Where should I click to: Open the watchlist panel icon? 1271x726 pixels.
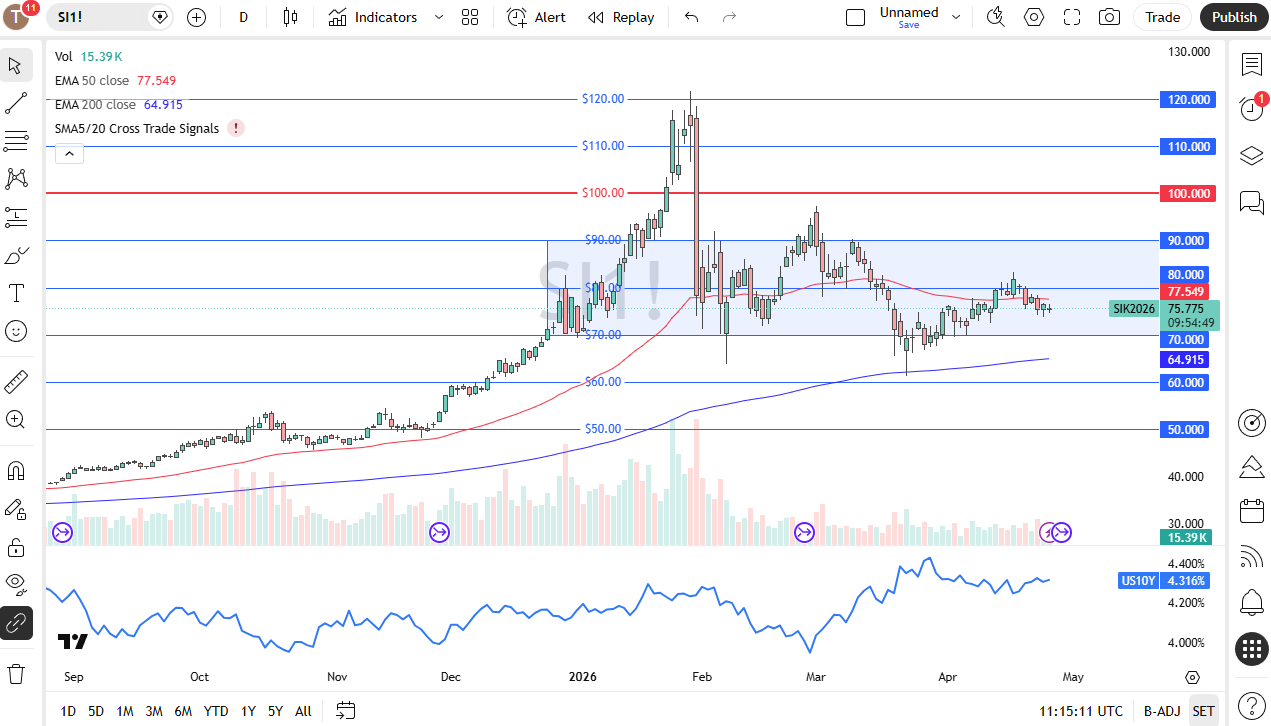(x=1251, y=65)
